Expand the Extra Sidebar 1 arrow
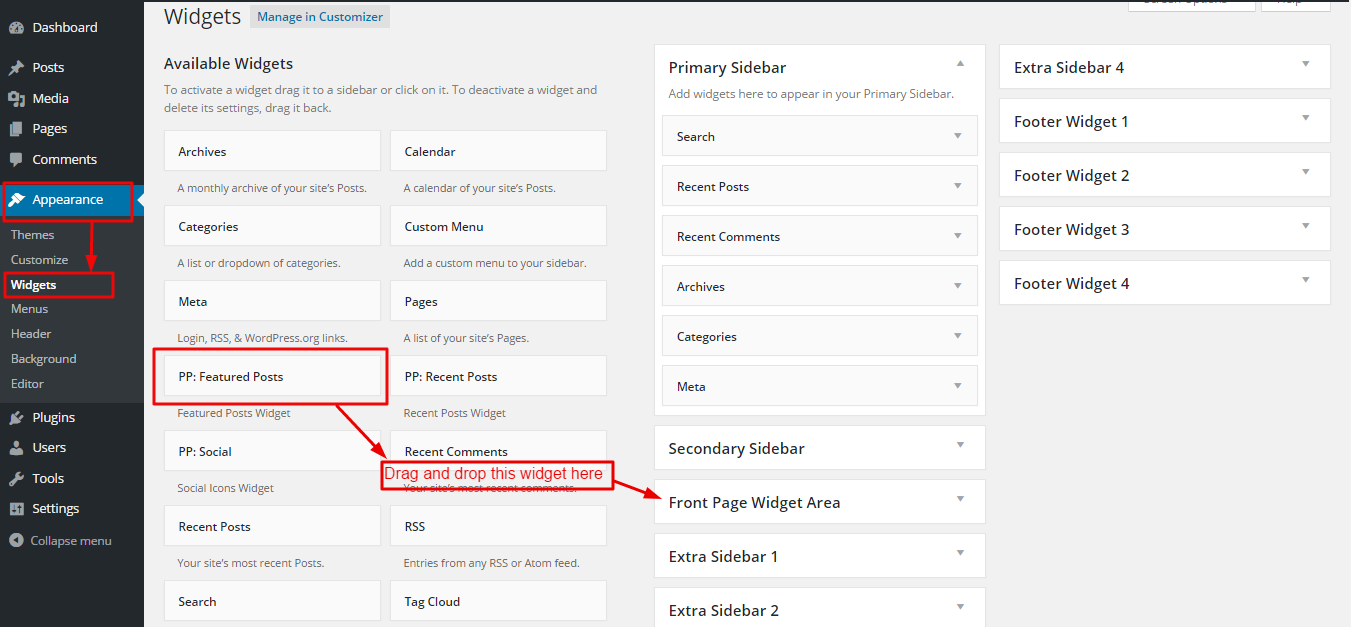 click(960, 553)
